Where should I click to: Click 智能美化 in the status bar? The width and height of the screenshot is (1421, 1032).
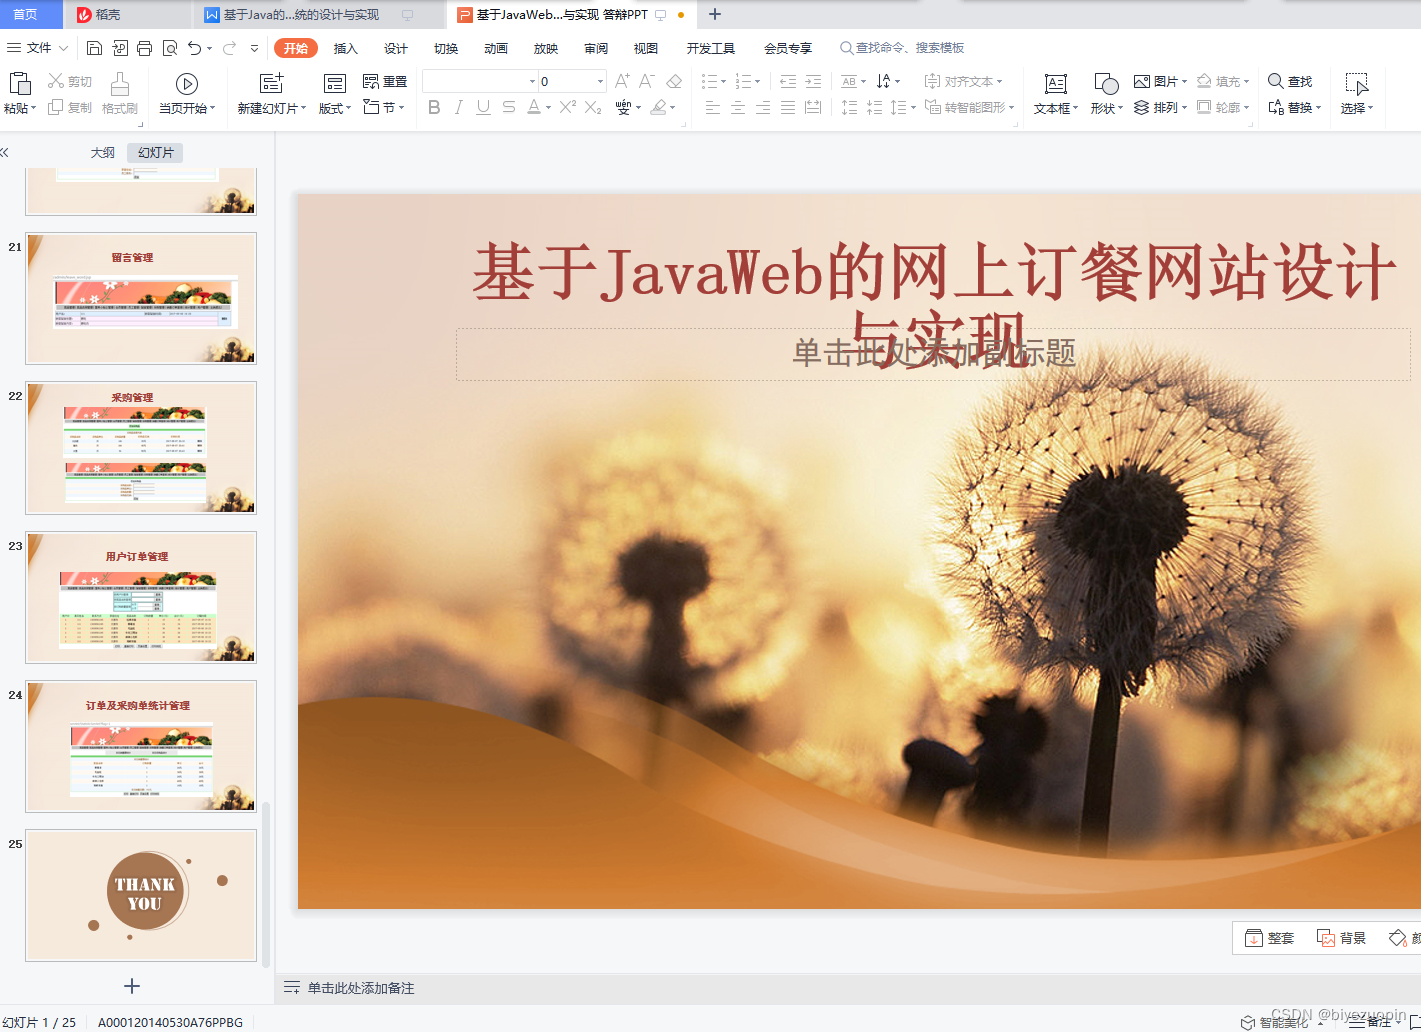(1275, 1022)
